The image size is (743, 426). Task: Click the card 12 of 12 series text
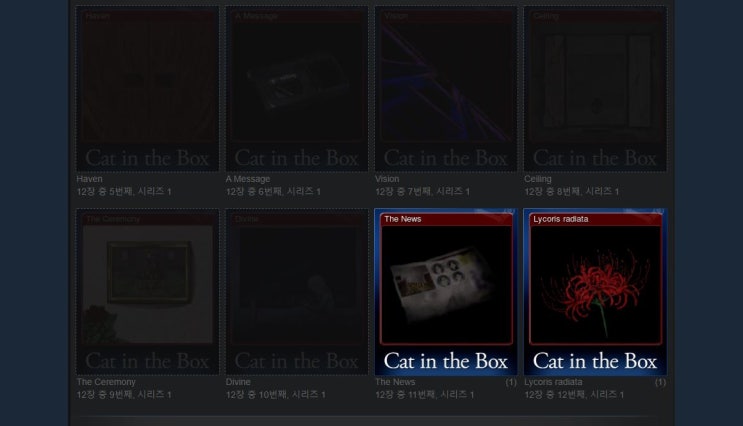[x=574, y=394]
